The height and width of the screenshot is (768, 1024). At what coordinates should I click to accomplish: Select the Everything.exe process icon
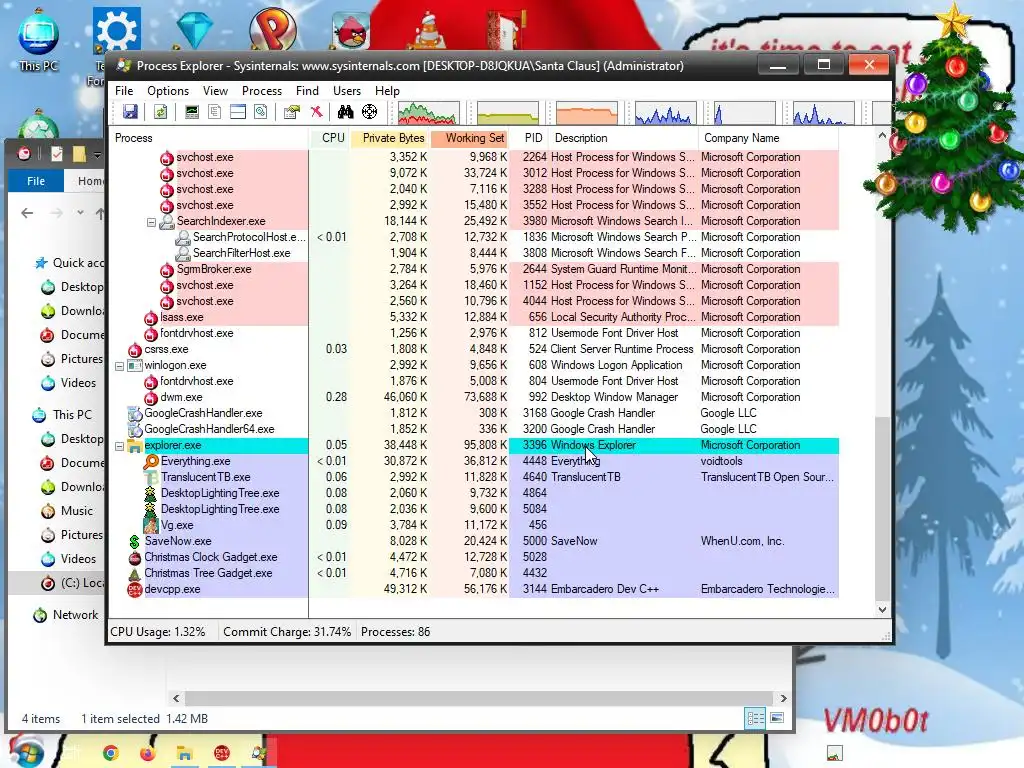click(151, 461)
